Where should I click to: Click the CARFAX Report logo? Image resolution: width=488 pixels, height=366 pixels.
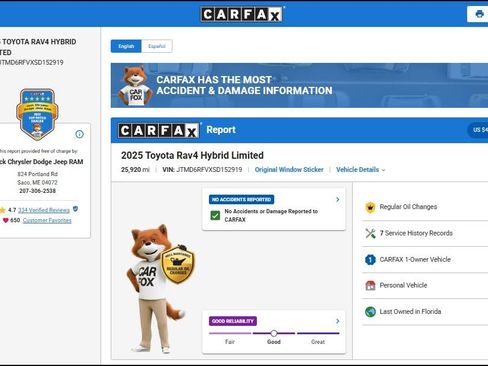tap(159, 130)
